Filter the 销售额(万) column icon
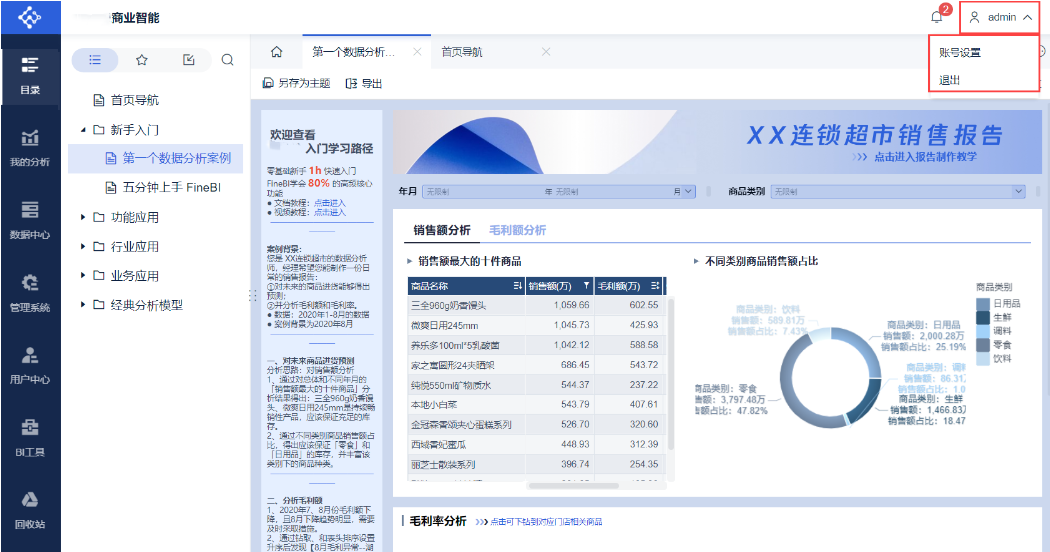 pos(587,286)
